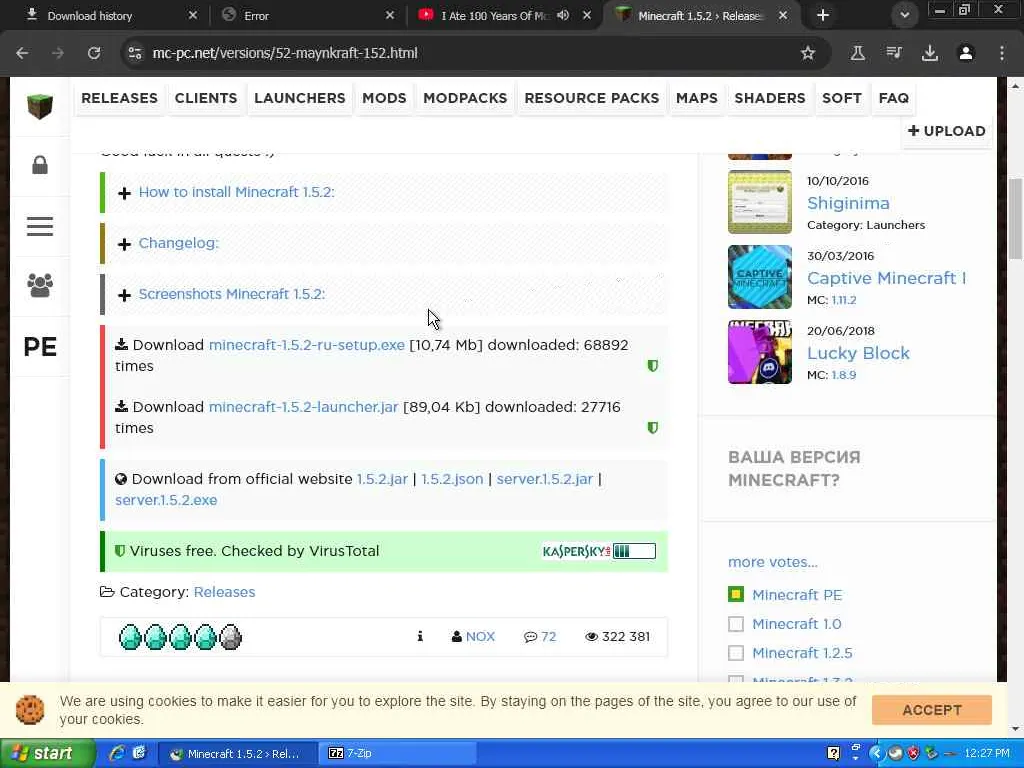
Task: Open the PE section in sidebar
Action: tap(40, 347)
